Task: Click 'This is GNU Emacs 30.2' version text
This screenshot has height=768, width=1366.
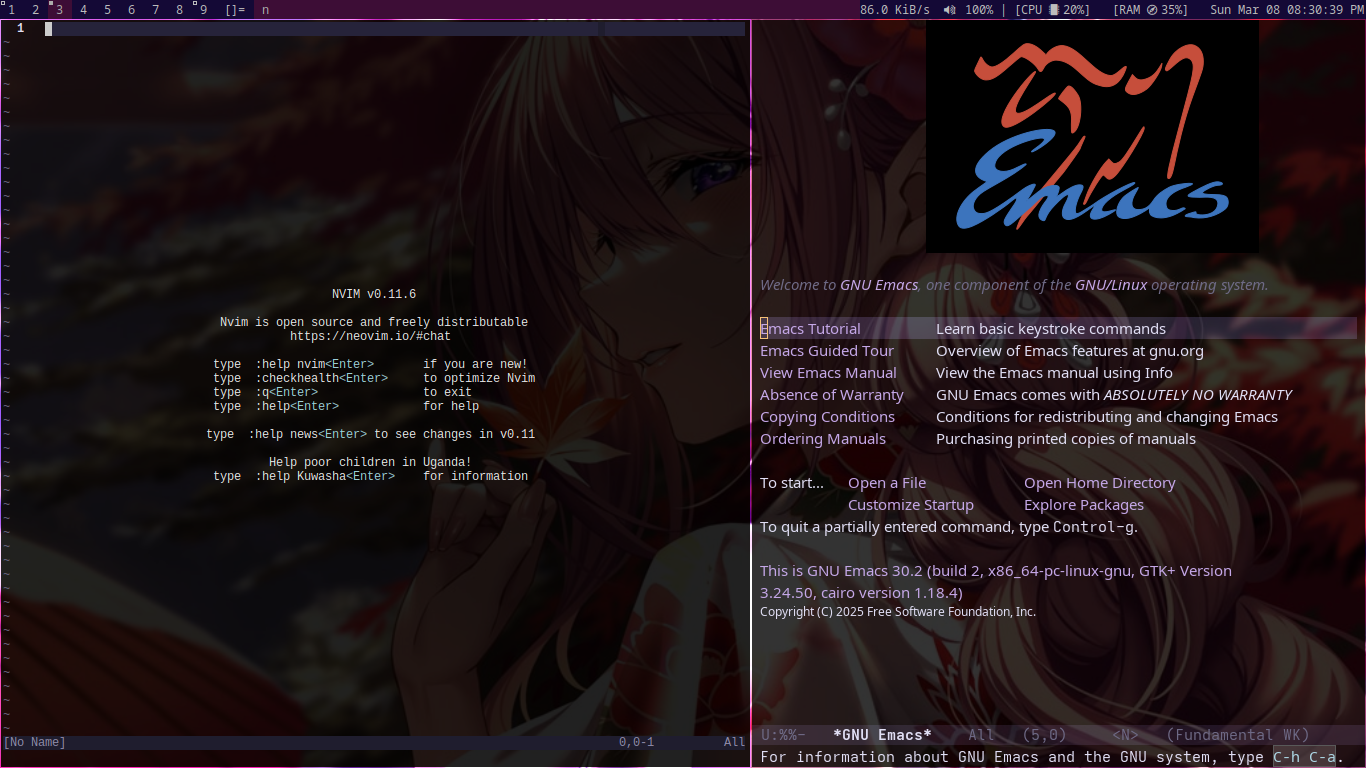Action: click(841, 571)
